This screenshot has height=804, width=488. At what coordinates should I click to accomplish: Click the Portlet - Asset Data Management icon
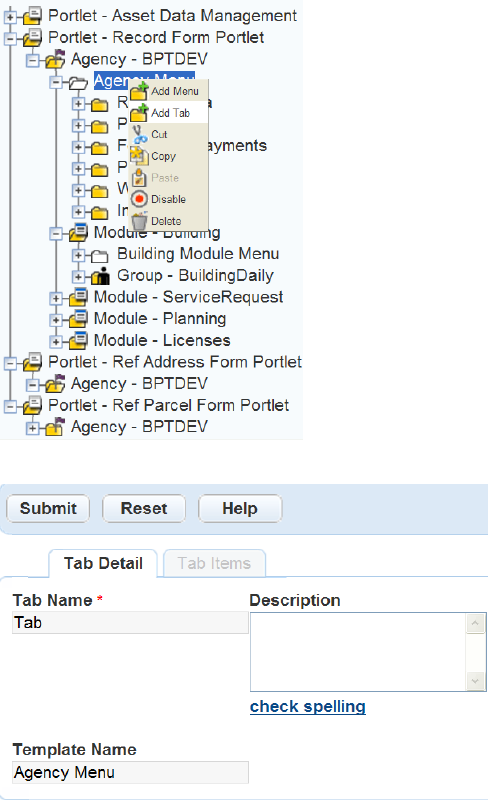(32, 16)
